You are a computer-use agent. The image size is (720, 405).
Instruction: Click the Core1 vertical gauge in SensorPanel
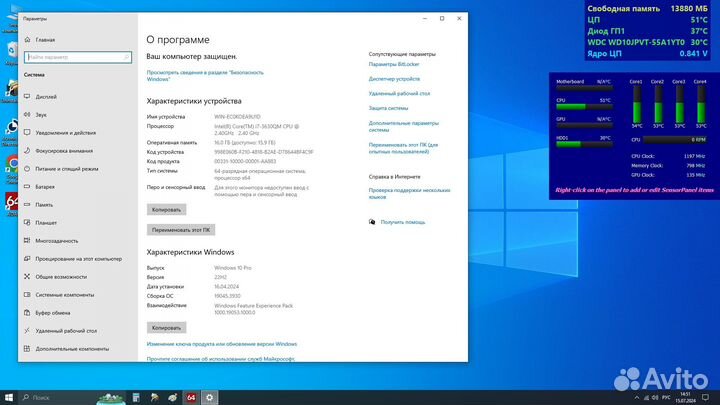[637, 105]
